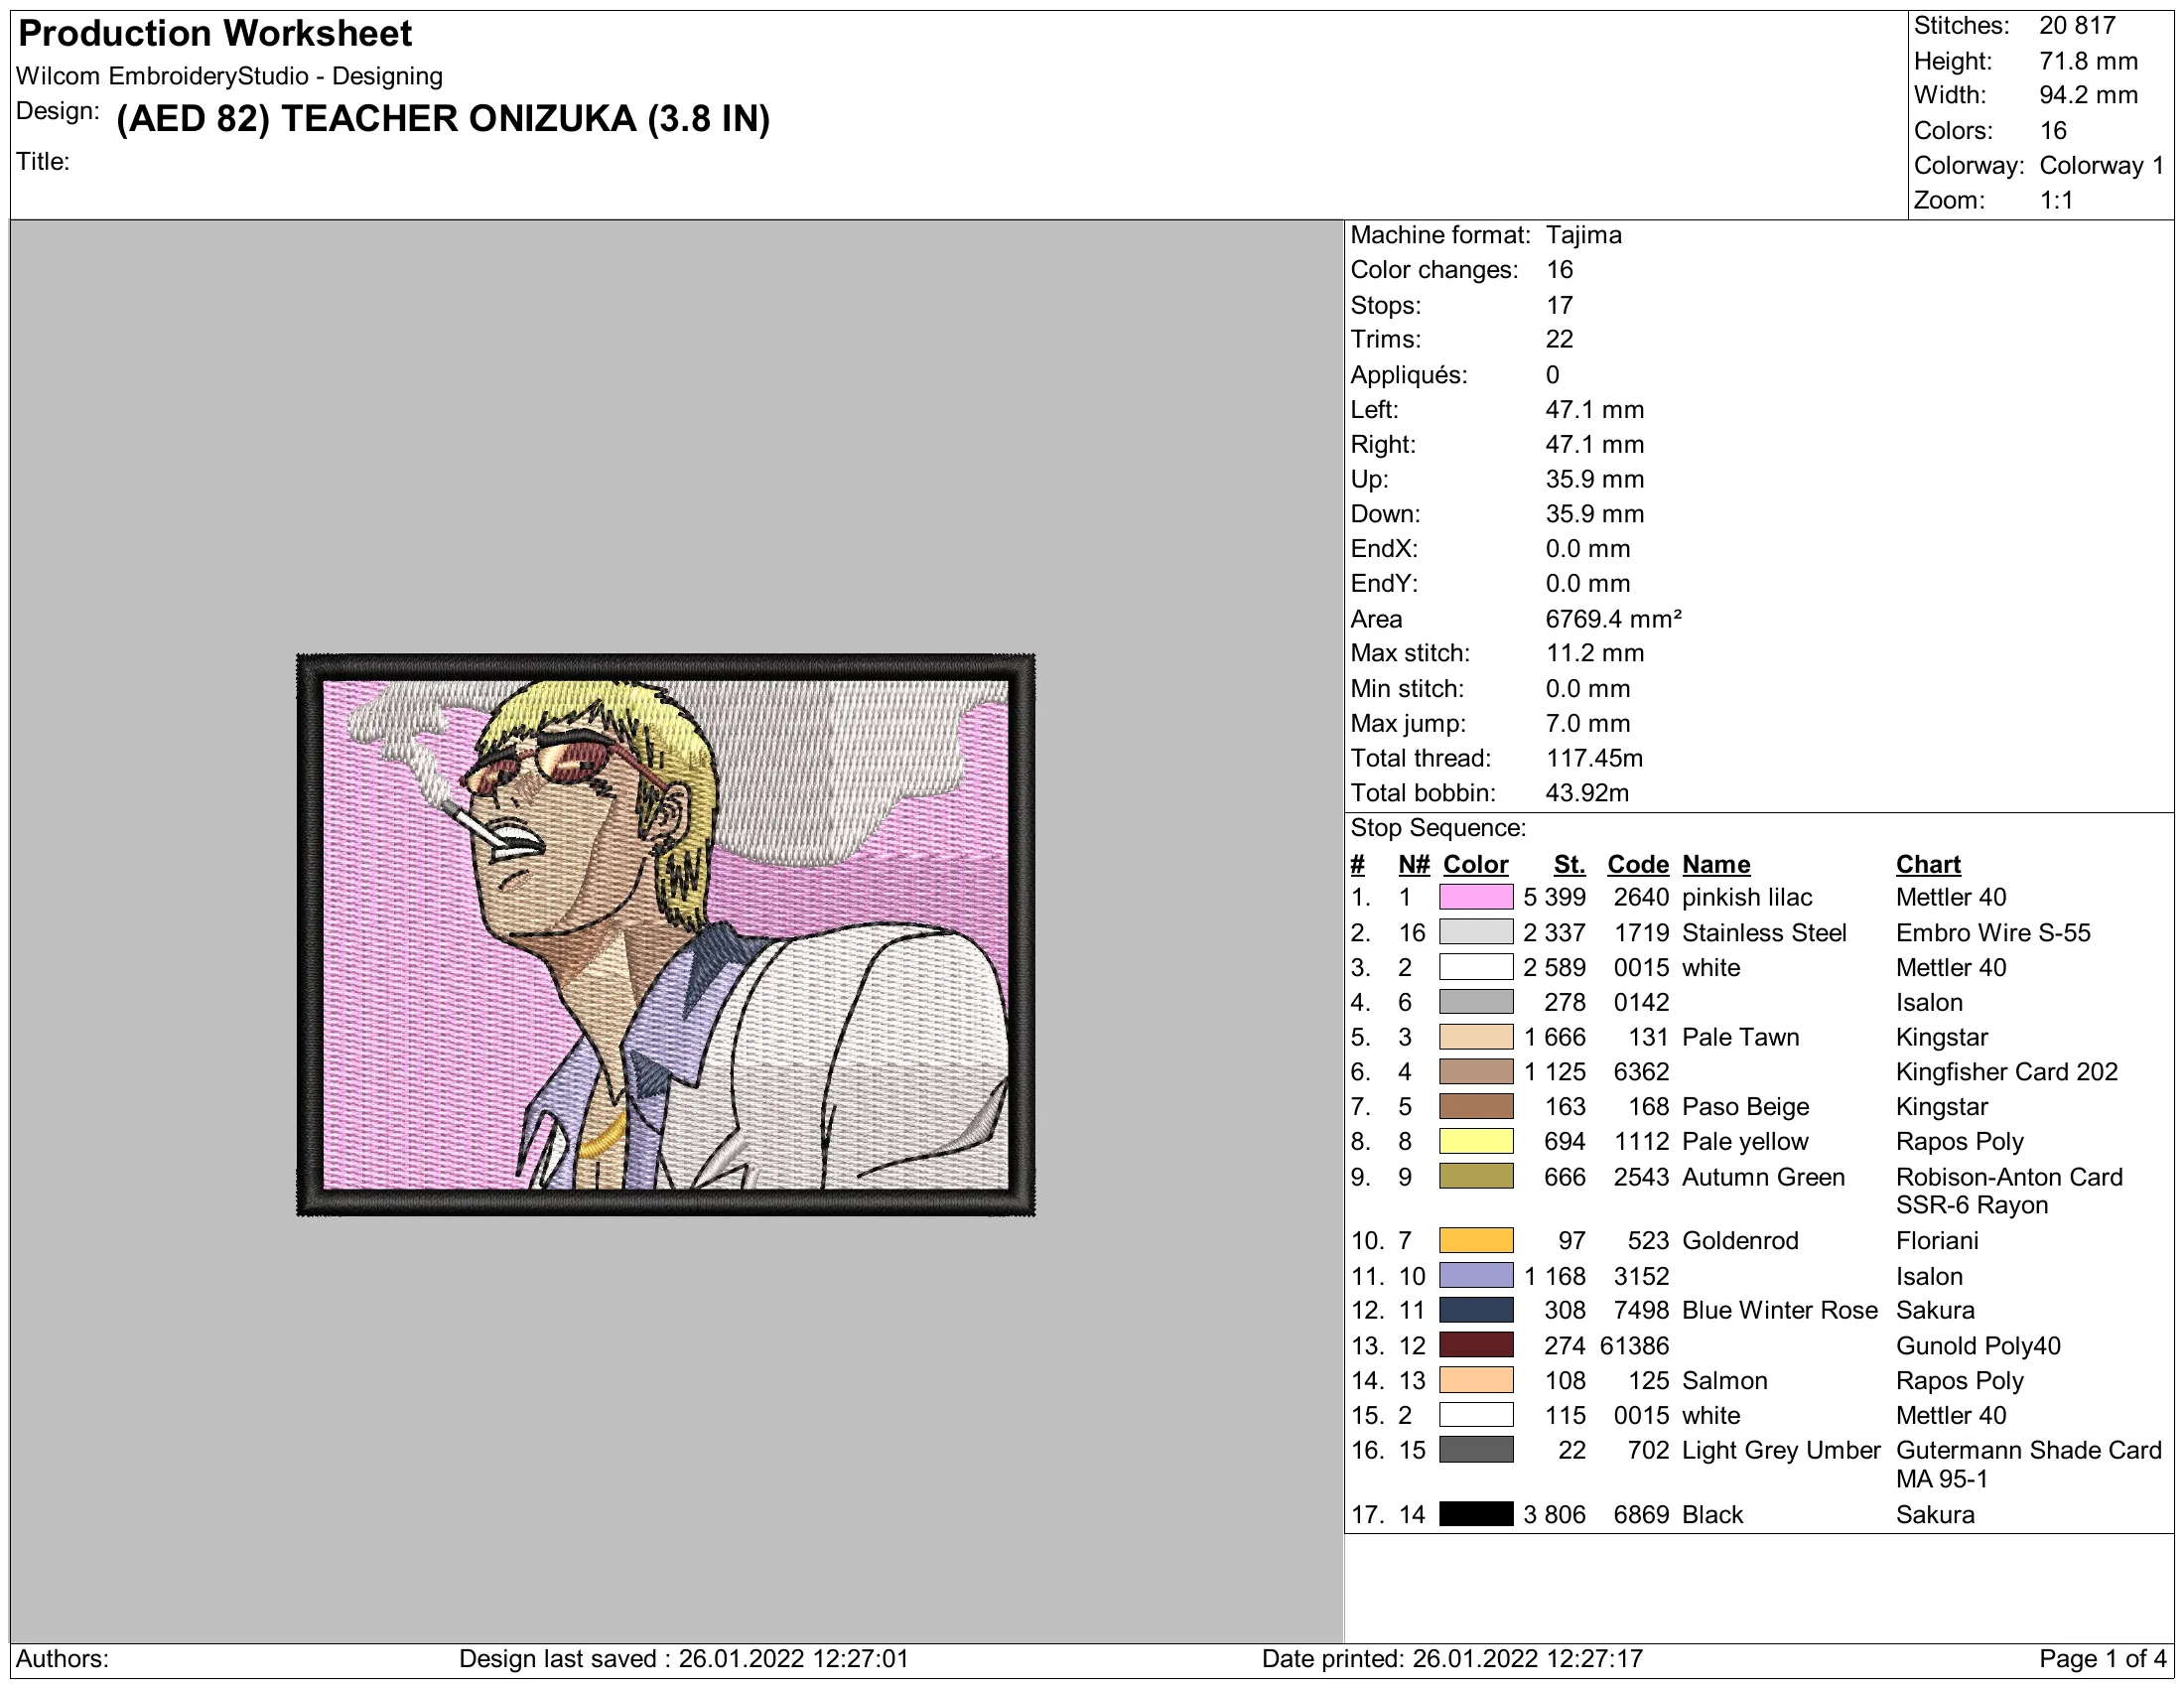The width and height of the screenshot is (2184, 1688).
Task: Click the Production Worksheet heading
Action: (x=215, y=34)
